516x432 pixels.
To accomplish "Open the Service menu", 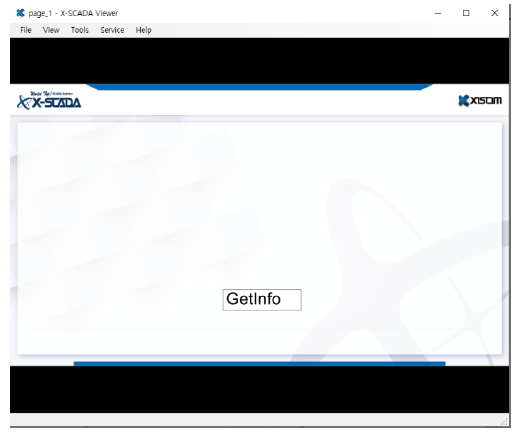I will (x=112, y=30).
